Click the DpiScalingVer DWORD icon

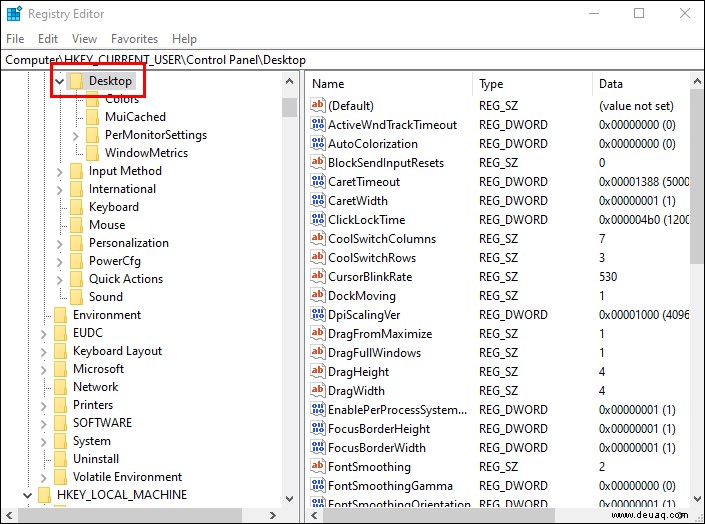click(317, 314)
